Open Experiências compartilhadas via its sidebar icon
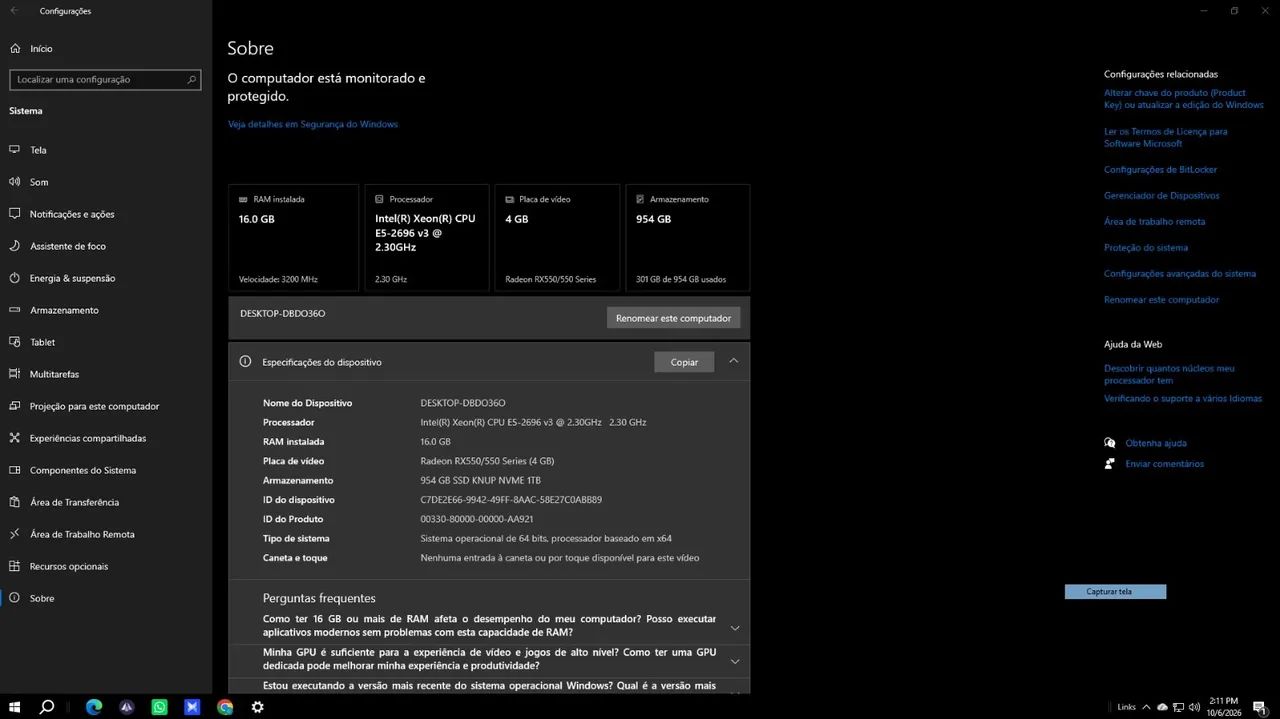Viewport: 1280px width, 719px height. click(14, 438)
